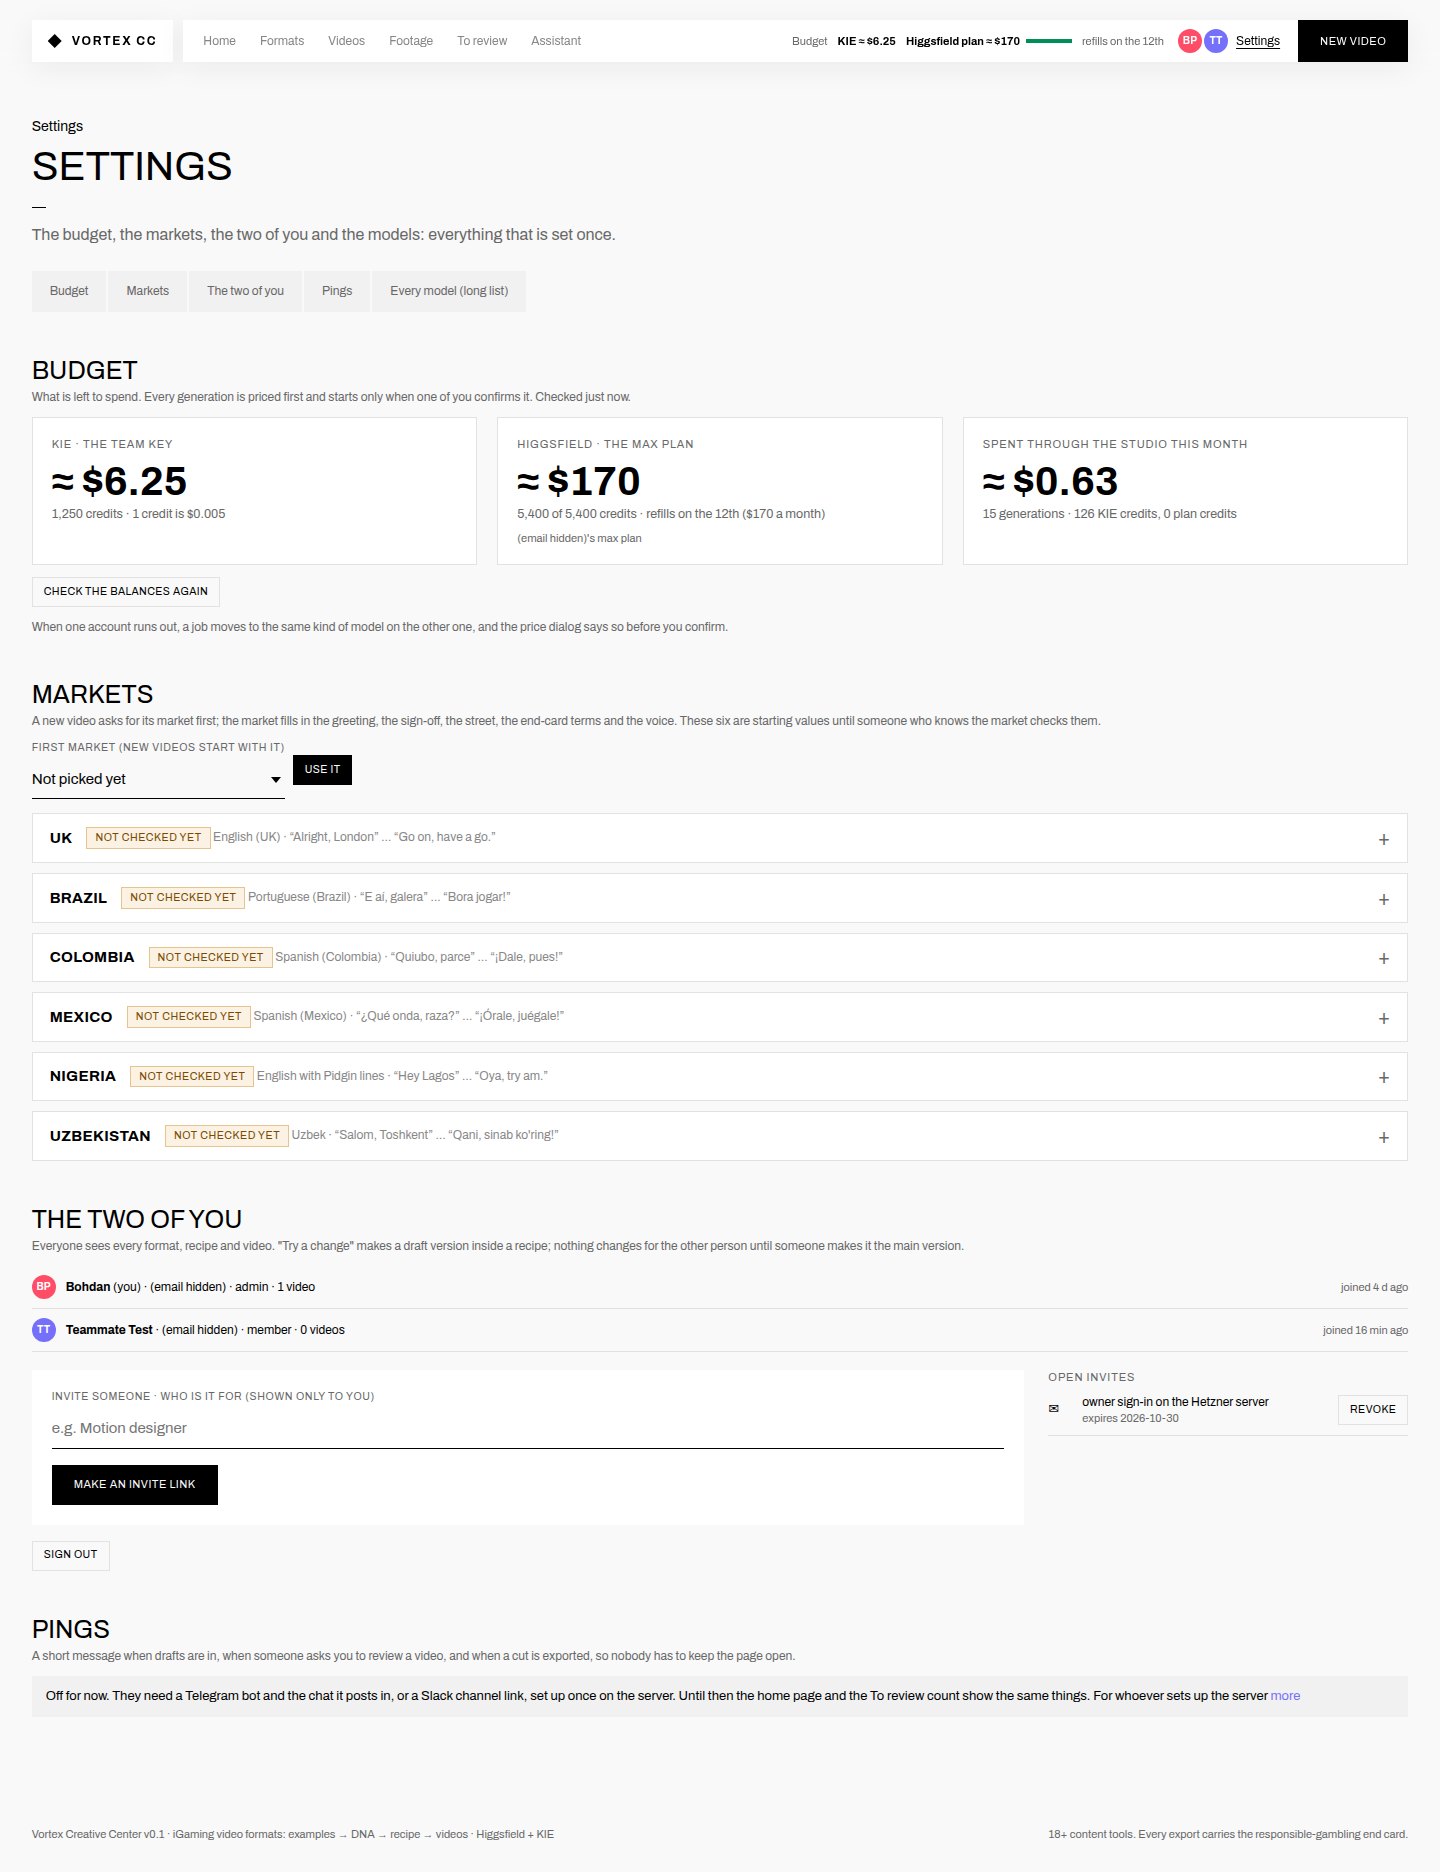
Task: Open the First market dropdown
Action: click(158, 779)
